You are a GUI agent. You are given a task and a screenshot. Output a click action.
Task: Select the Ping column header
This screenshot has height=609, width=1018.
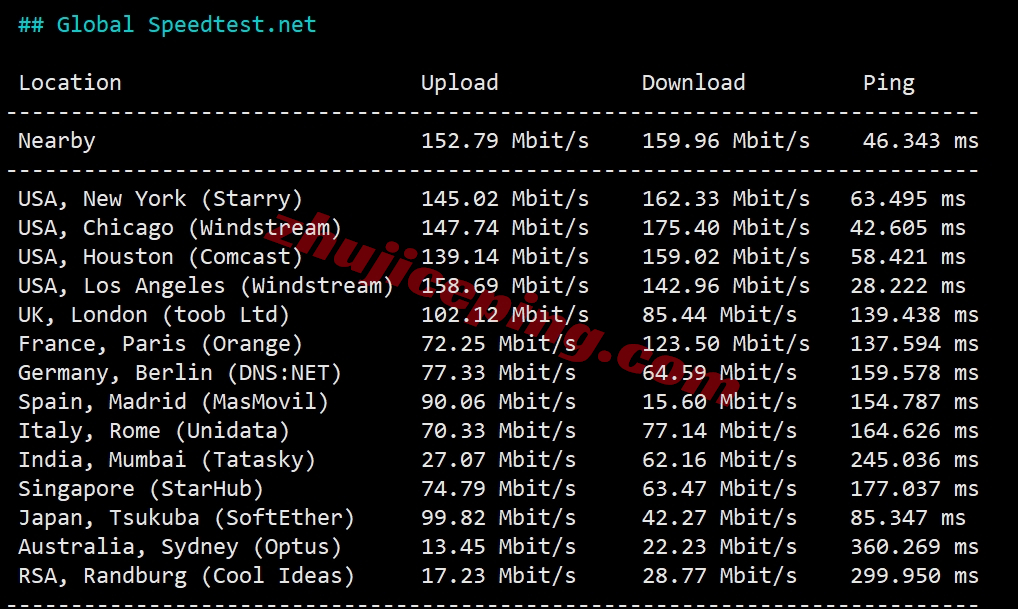click(x=888, y=83)
